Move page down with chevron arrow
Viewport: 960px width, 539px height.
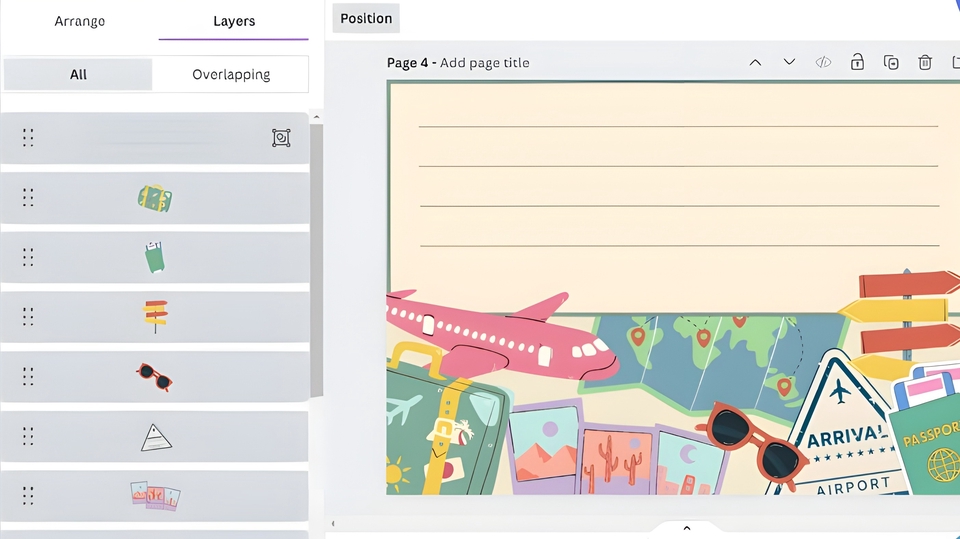click(789, 62)
